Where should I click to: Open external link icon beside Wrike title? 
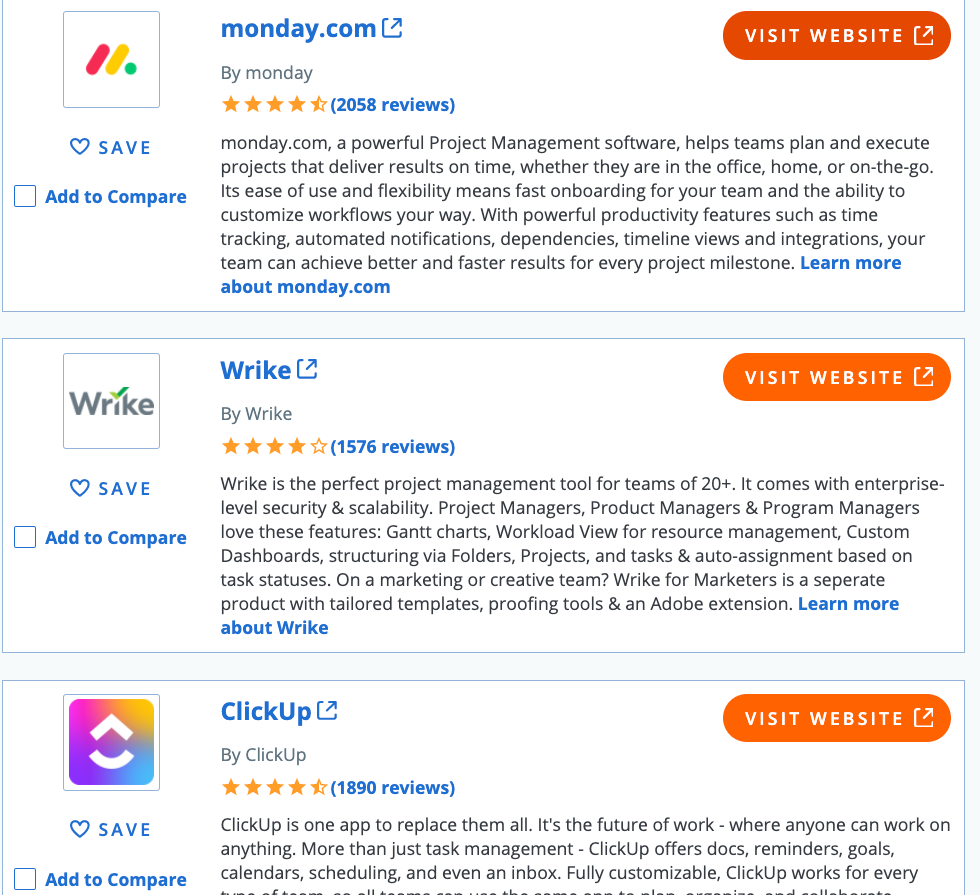point(307,369)
